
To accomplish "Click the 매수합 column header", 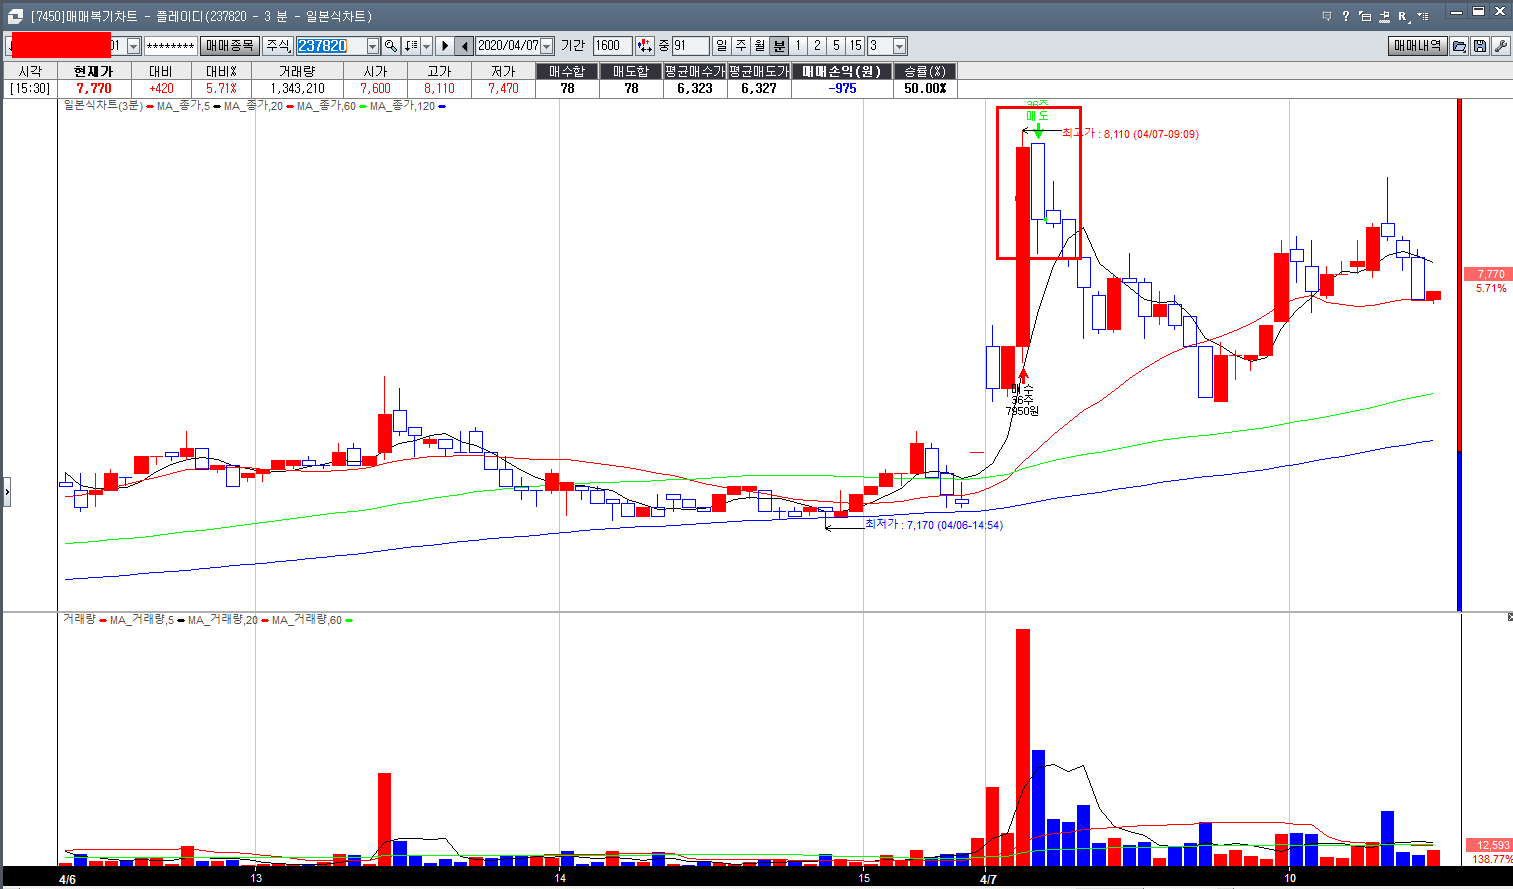I will coord(567,71).
